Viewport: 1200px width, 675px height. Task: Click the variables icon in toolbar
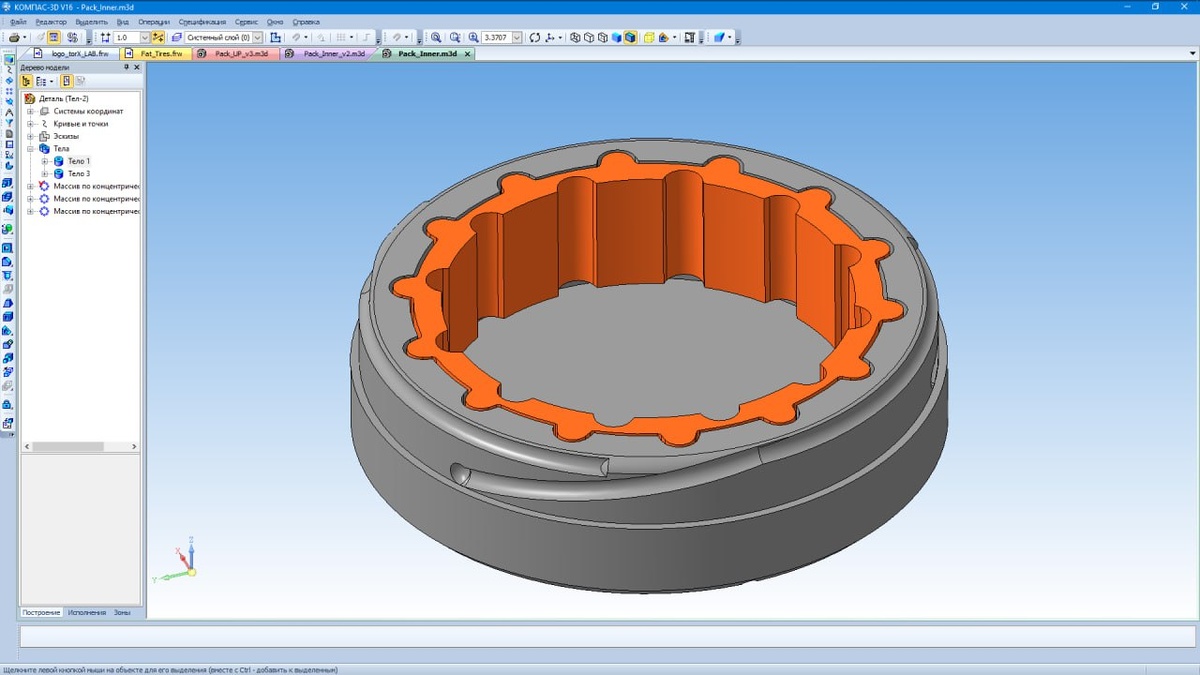(72, 37)
